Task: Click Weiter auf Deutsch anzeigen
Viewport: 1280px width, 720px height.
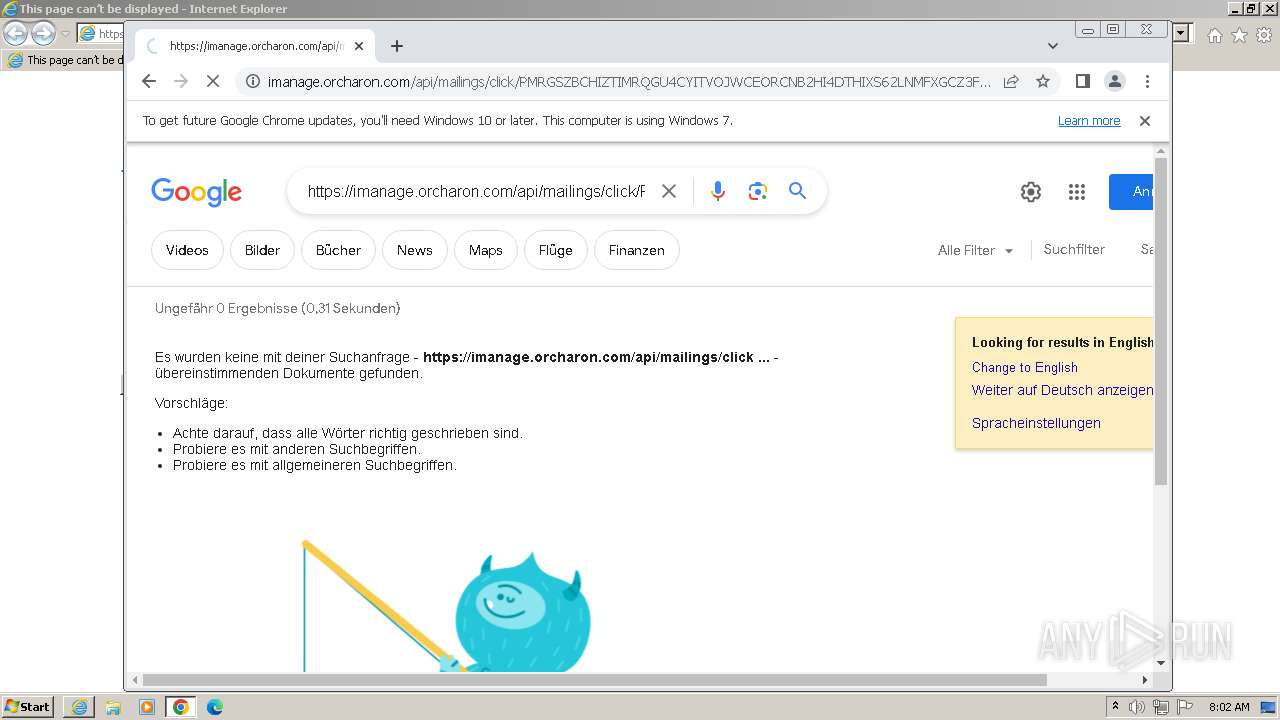Action: pos(1062,390)
